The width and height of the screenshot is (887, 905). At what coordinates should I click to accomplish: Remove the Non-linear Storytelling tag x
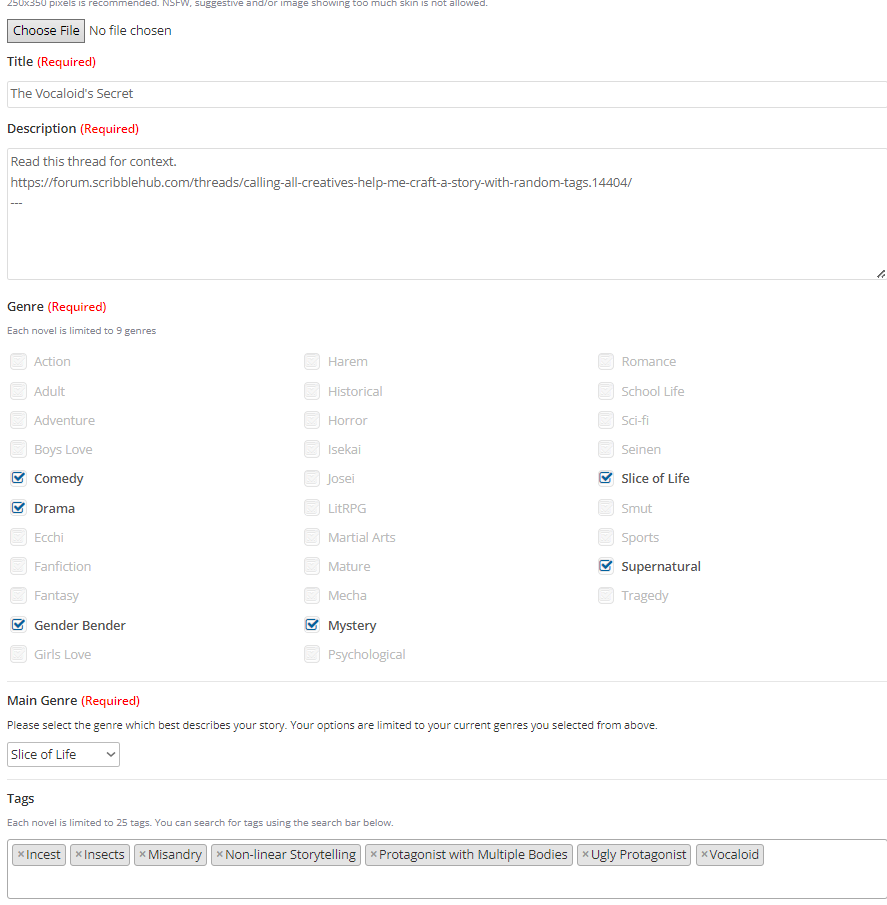coord(220,855)
